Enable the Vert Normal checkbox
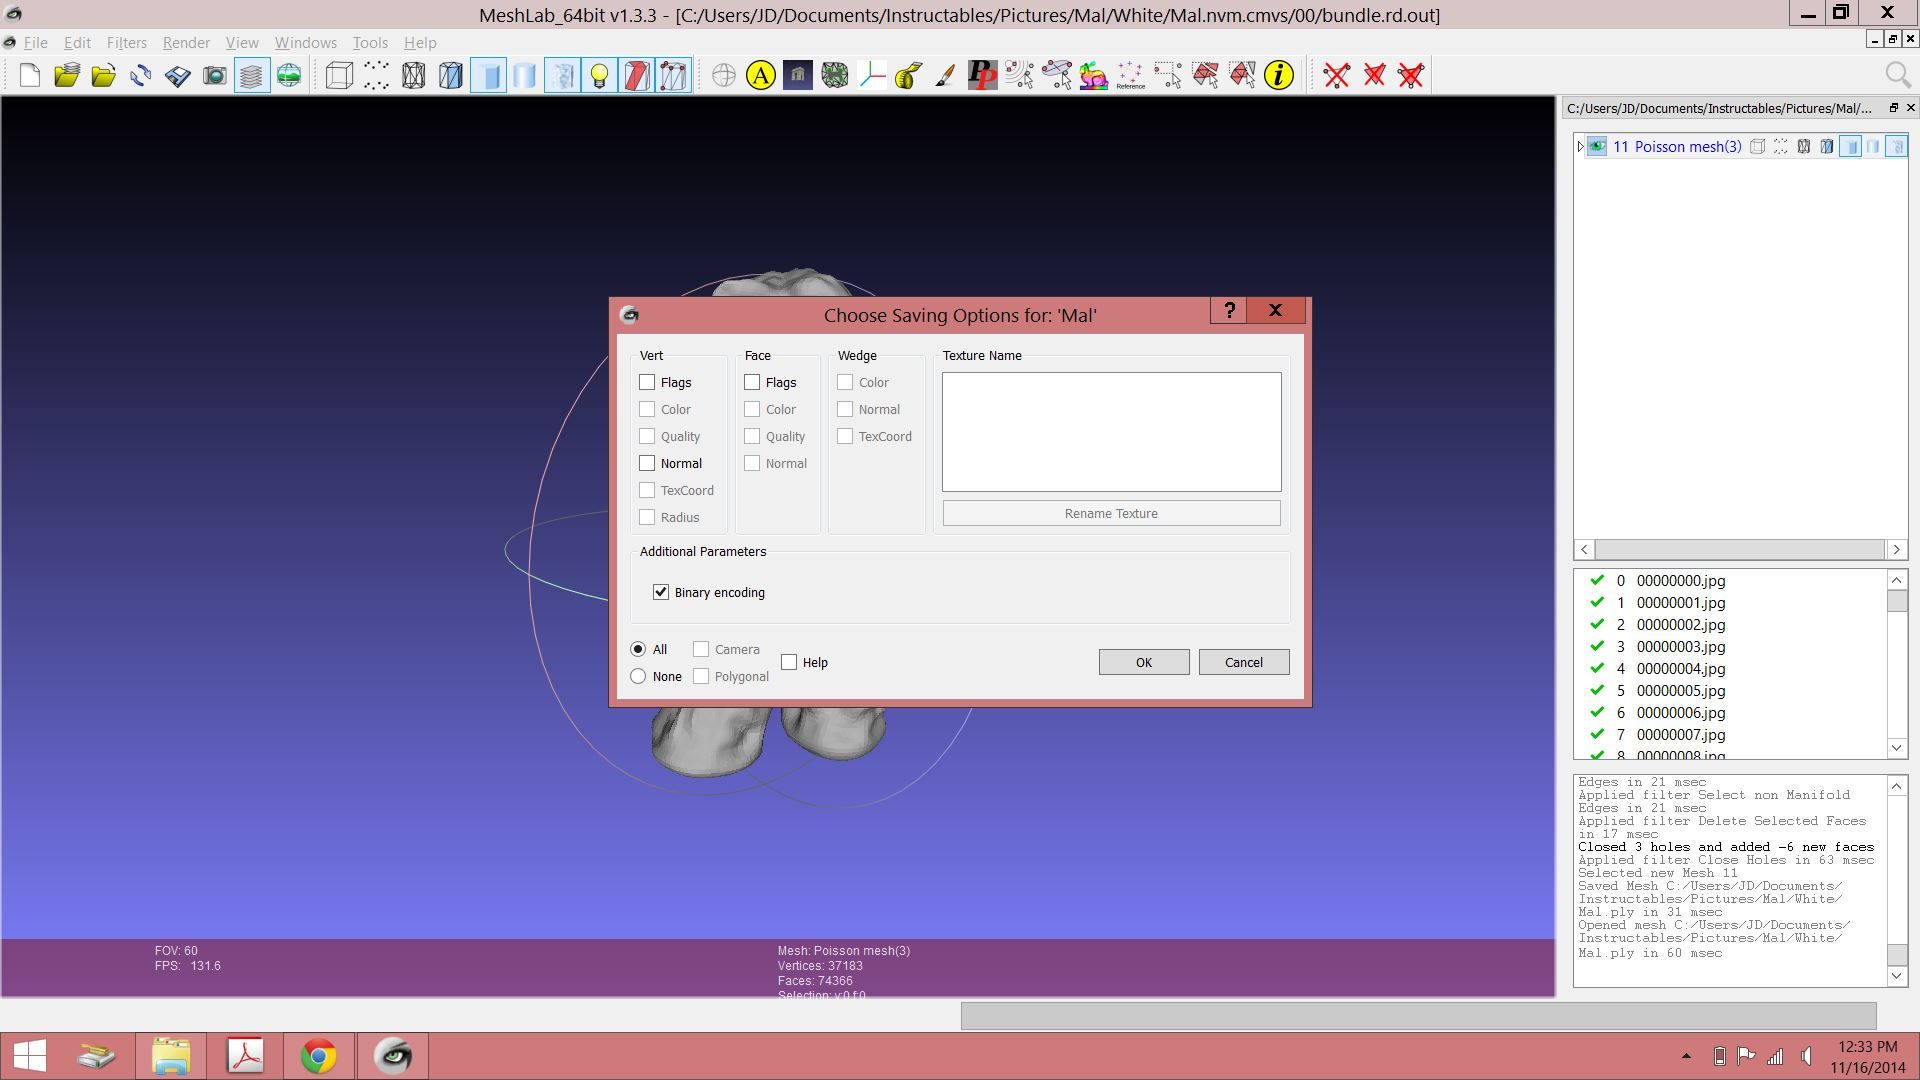The height and width of the screenshot is (1080, 1920). (647, 463)
